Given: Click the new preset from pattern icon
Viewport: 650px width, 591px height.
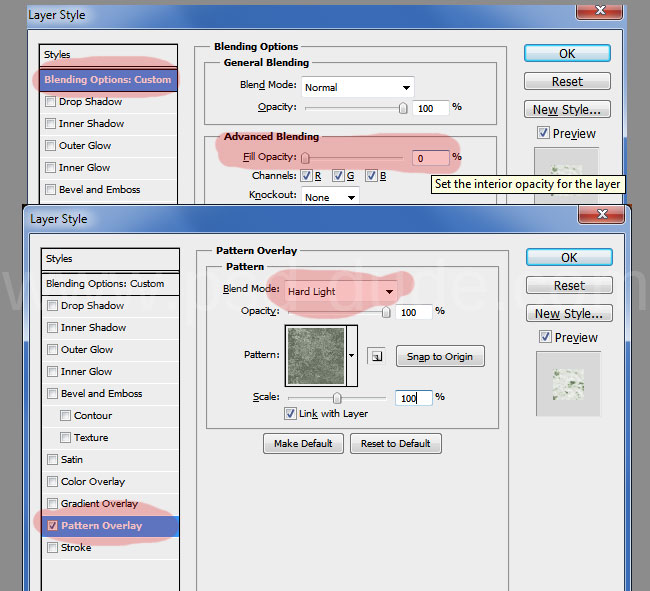Looking at the screenshot, I should [376, 356].
